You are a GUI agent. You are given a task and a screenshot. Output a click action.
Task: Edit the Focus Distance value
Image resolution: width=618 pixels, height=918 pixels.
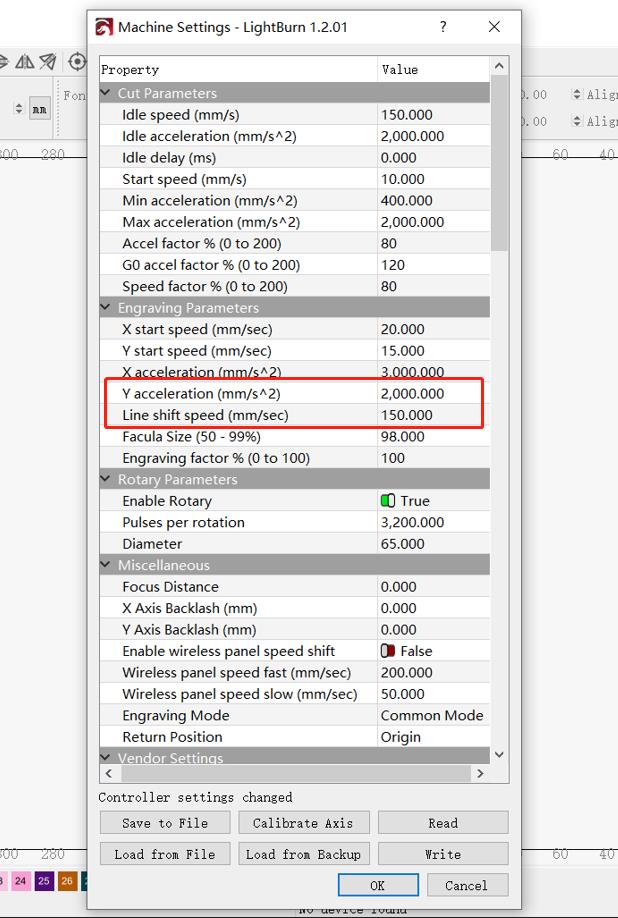pyautogui.click(x=434, y=587)
